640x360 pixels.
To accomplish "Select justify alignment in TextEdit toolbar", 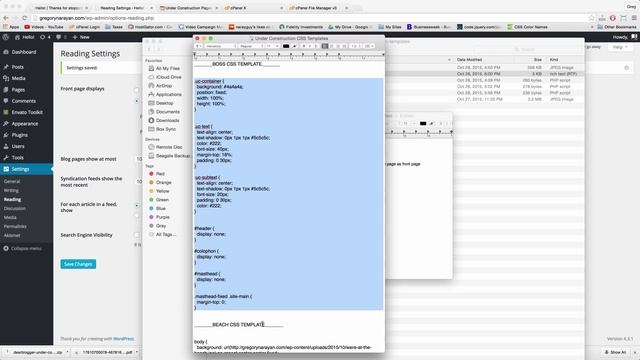I will point(344,46).
